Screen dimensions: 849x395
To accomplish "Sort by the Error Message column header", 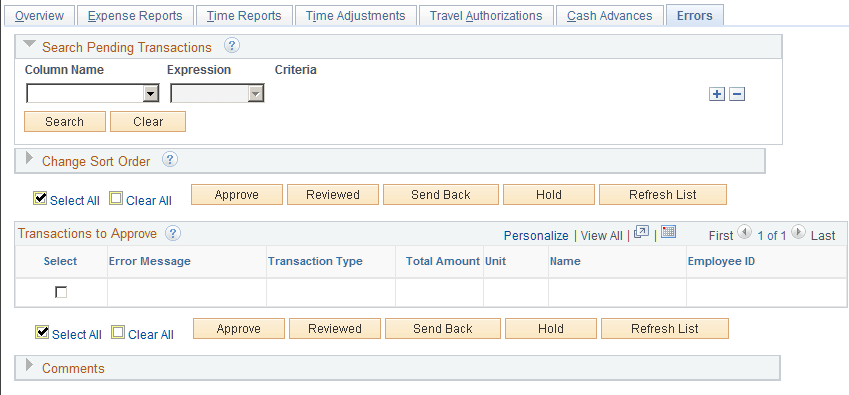I will (x=150, y=261).
